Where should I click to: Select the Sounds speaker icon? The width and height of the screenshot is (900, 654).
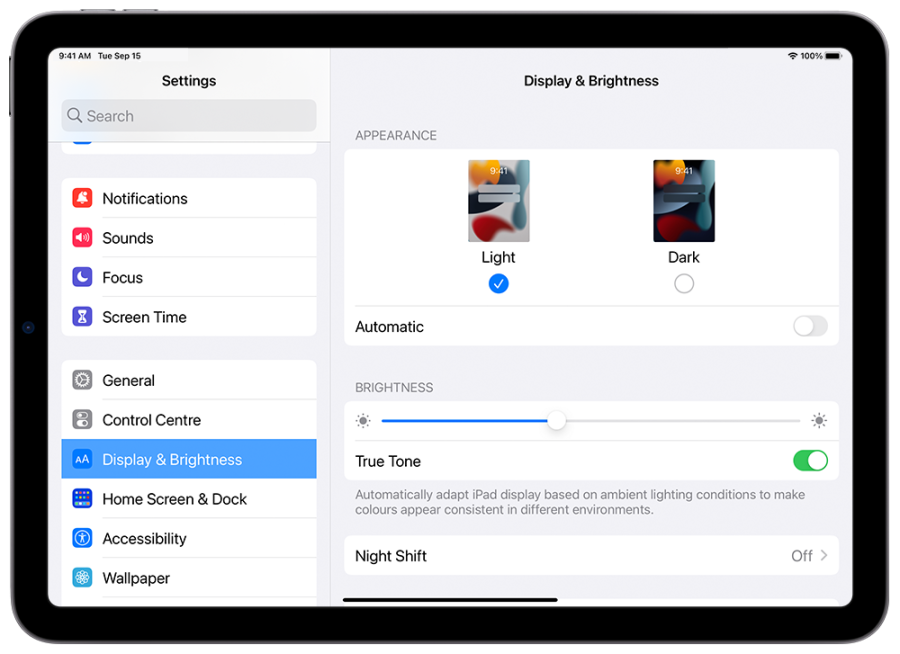click(82, 238)
